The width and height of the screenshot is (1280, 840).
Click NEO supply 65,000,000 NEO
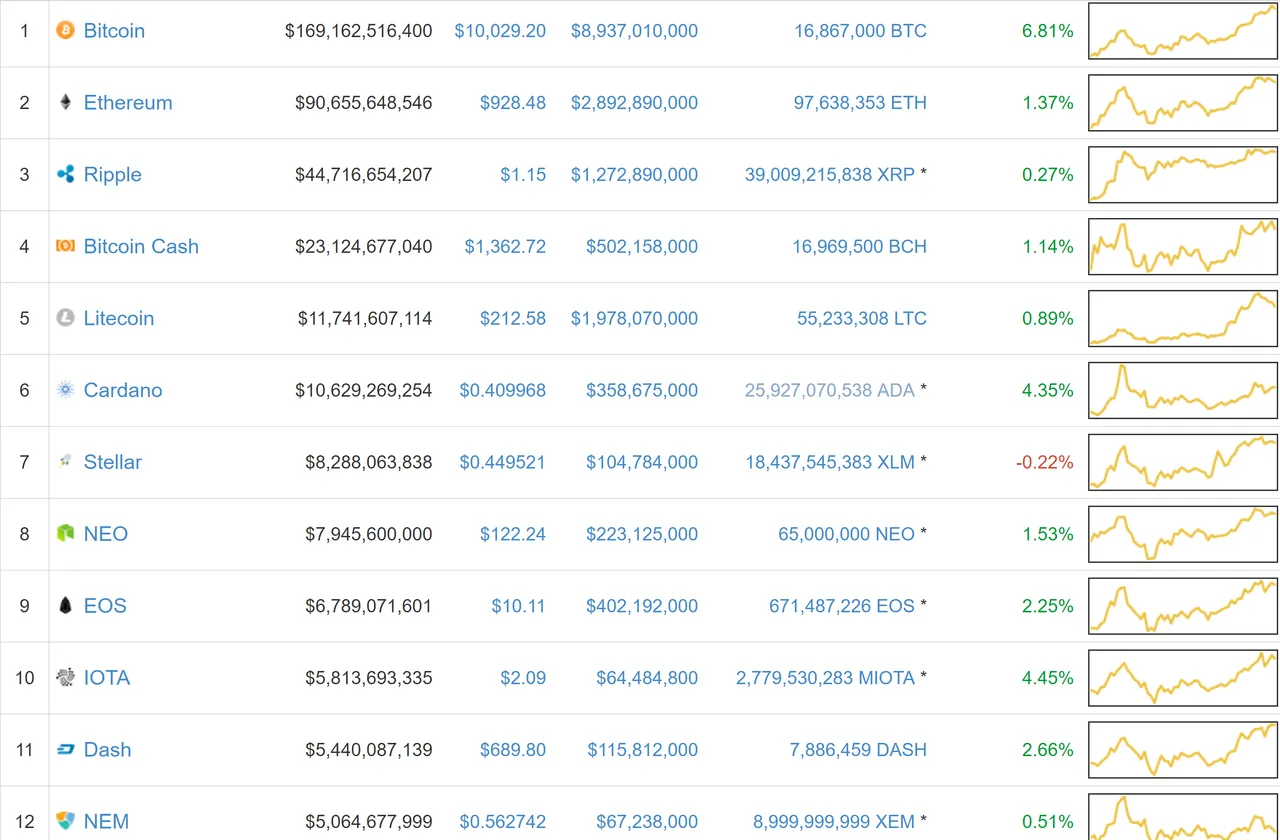tap(847, 535)
